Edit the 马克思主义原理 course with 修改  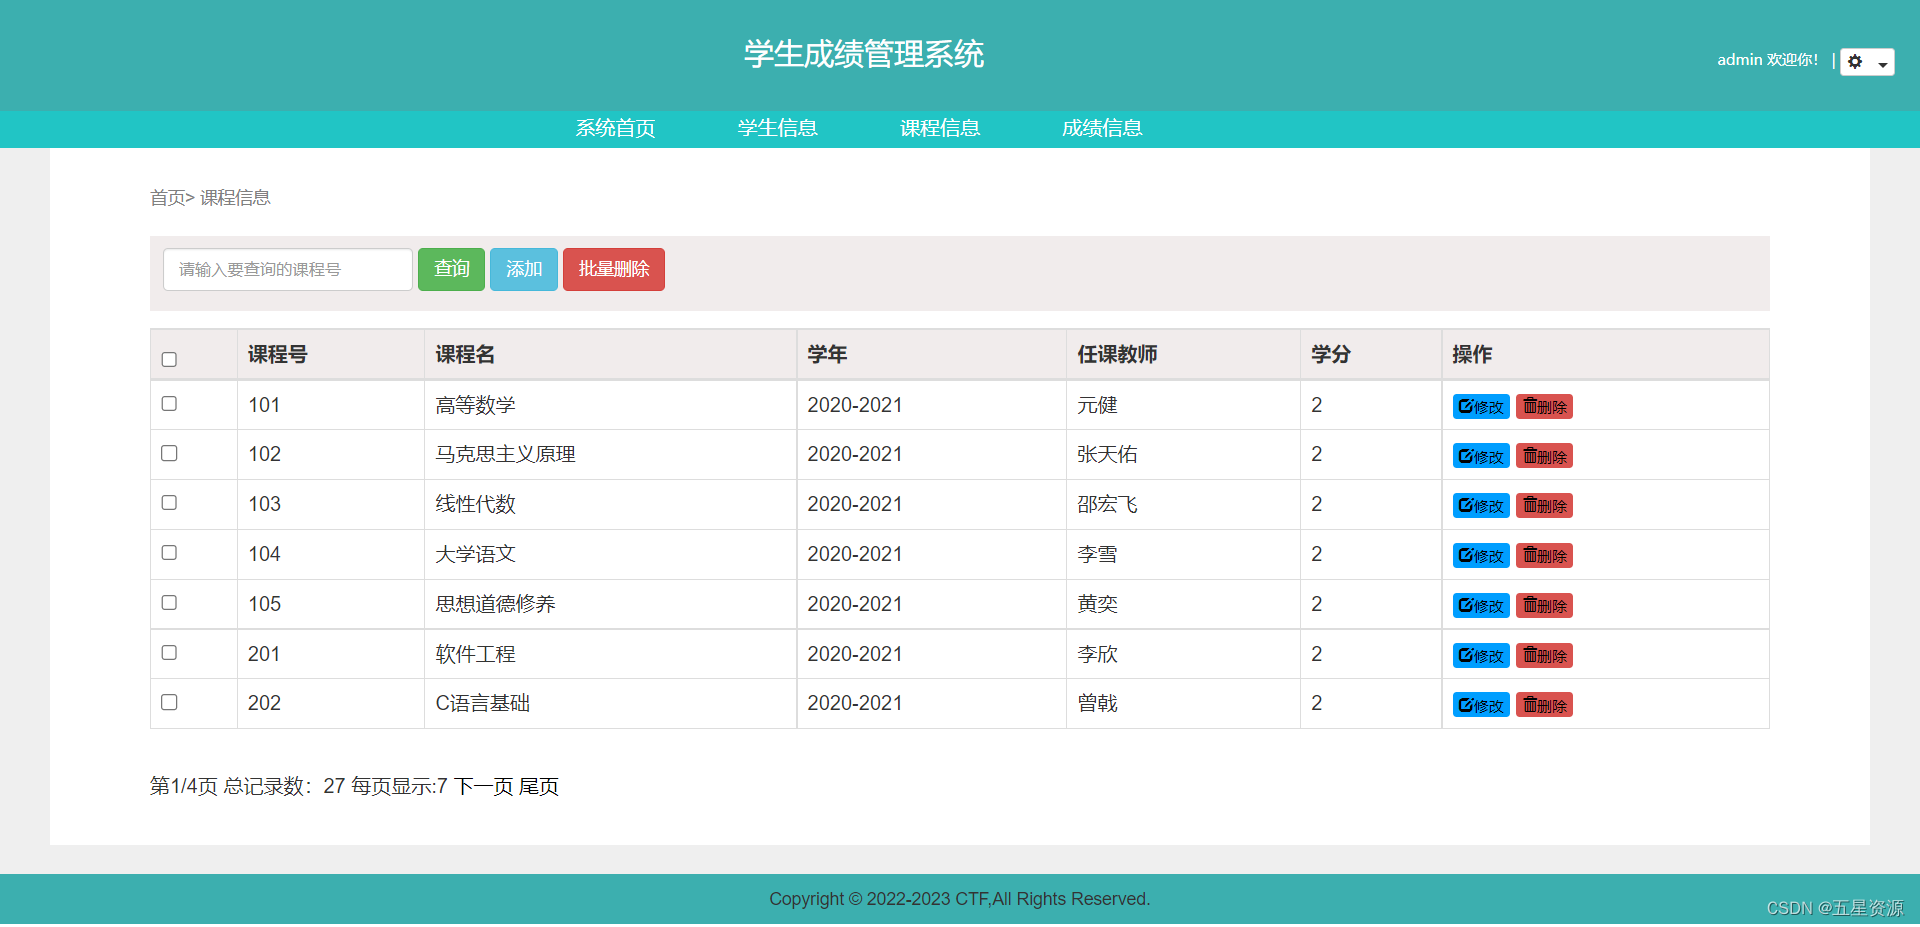(1481, 456)
